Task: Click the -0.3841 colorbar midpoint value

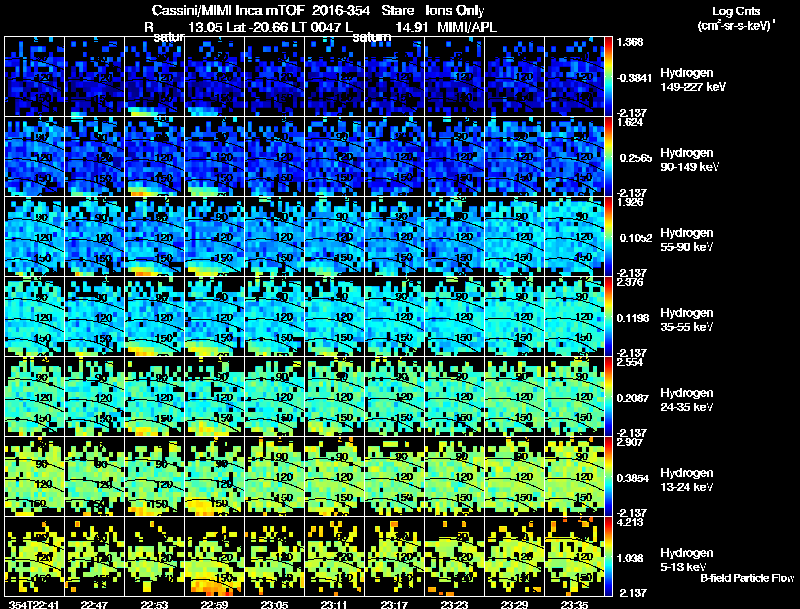Action: (x=634, y=78)
